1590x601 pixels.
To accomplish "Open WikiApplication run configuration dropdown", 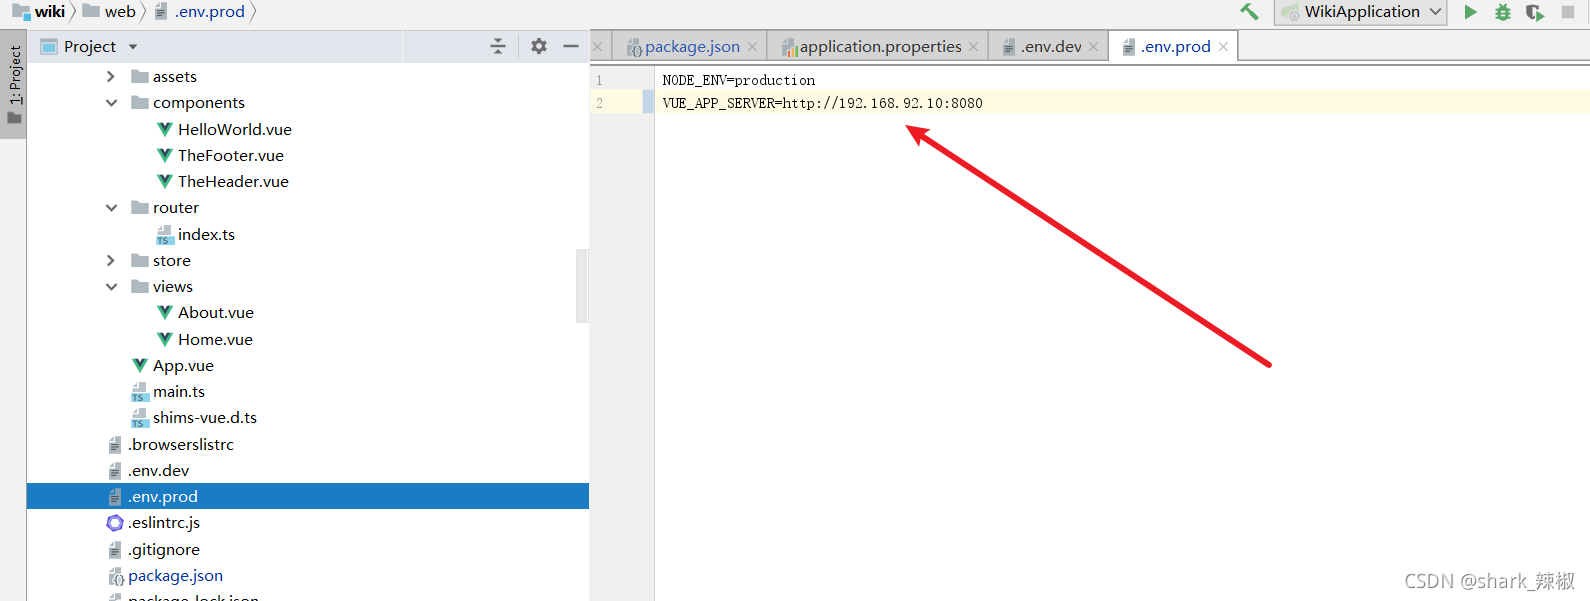I will click(1360, 12).
